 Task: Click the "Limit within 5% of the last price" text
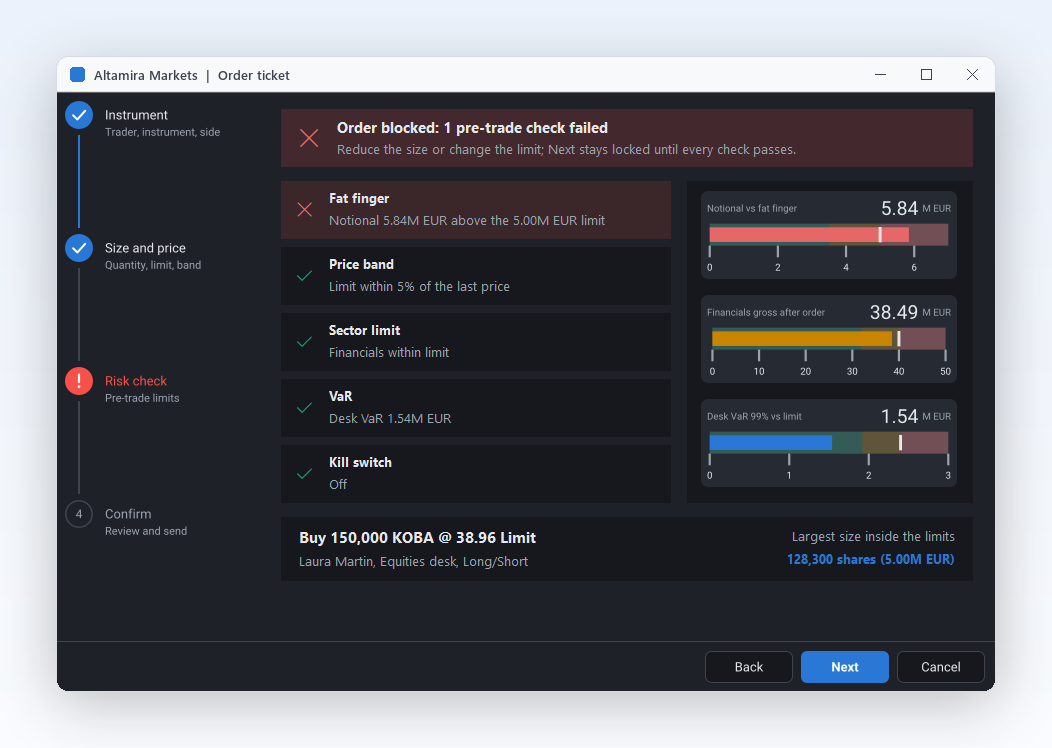point(419,286)
